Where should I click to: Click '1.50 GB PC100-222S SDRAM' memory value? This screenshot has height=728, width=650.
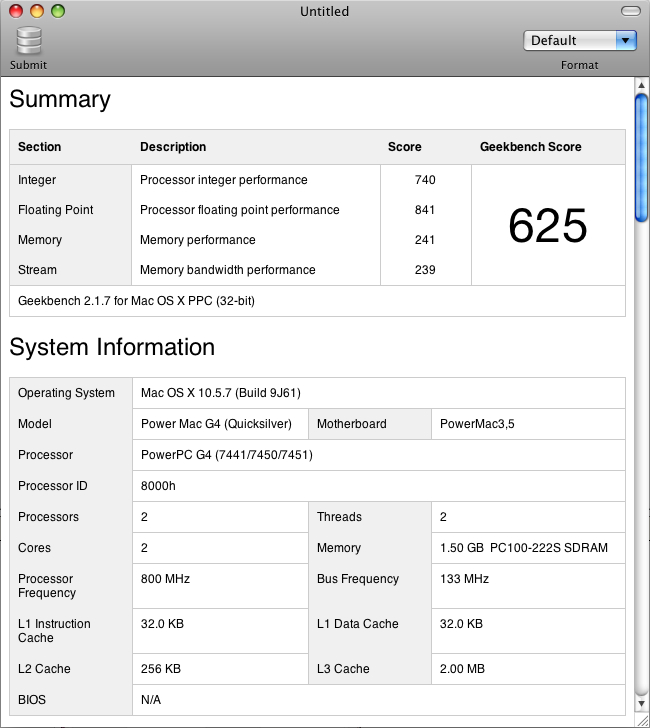(524, 548)
